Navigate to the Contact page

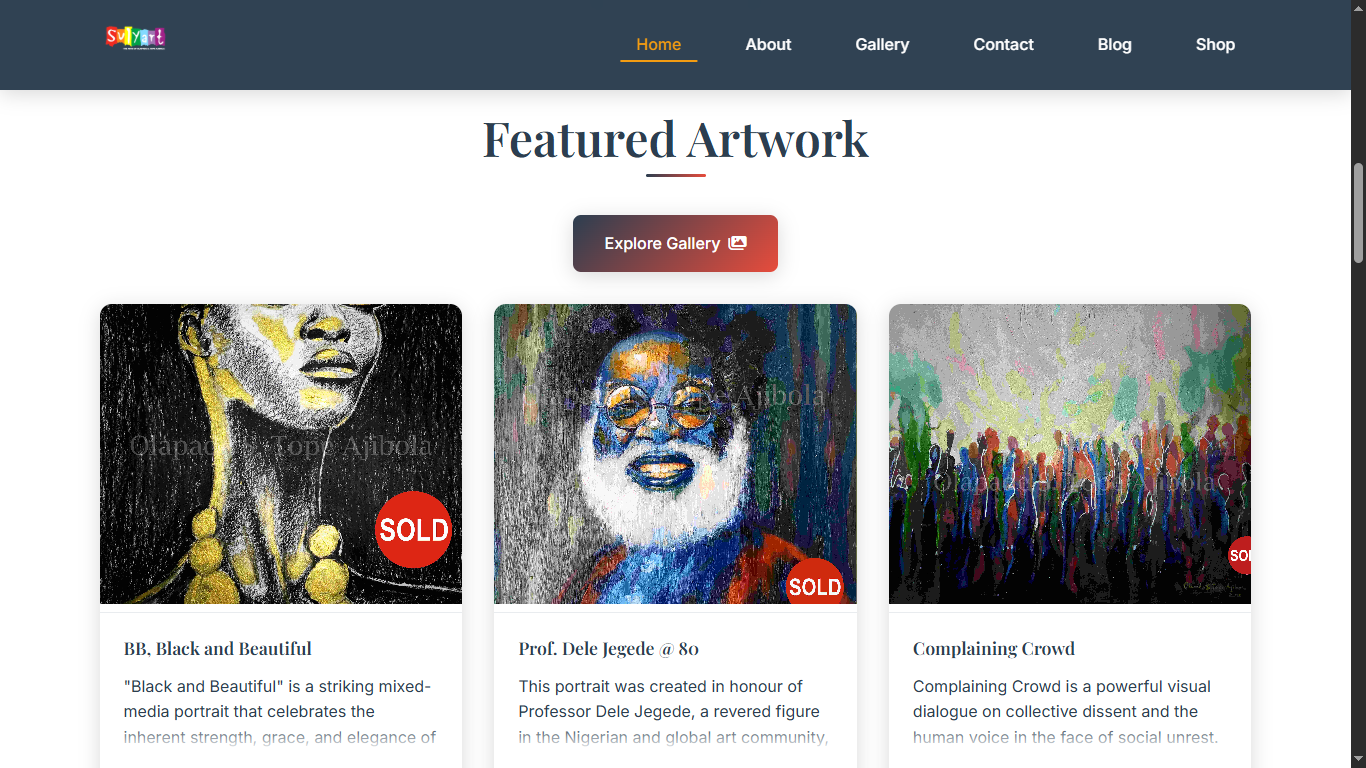1003,44
